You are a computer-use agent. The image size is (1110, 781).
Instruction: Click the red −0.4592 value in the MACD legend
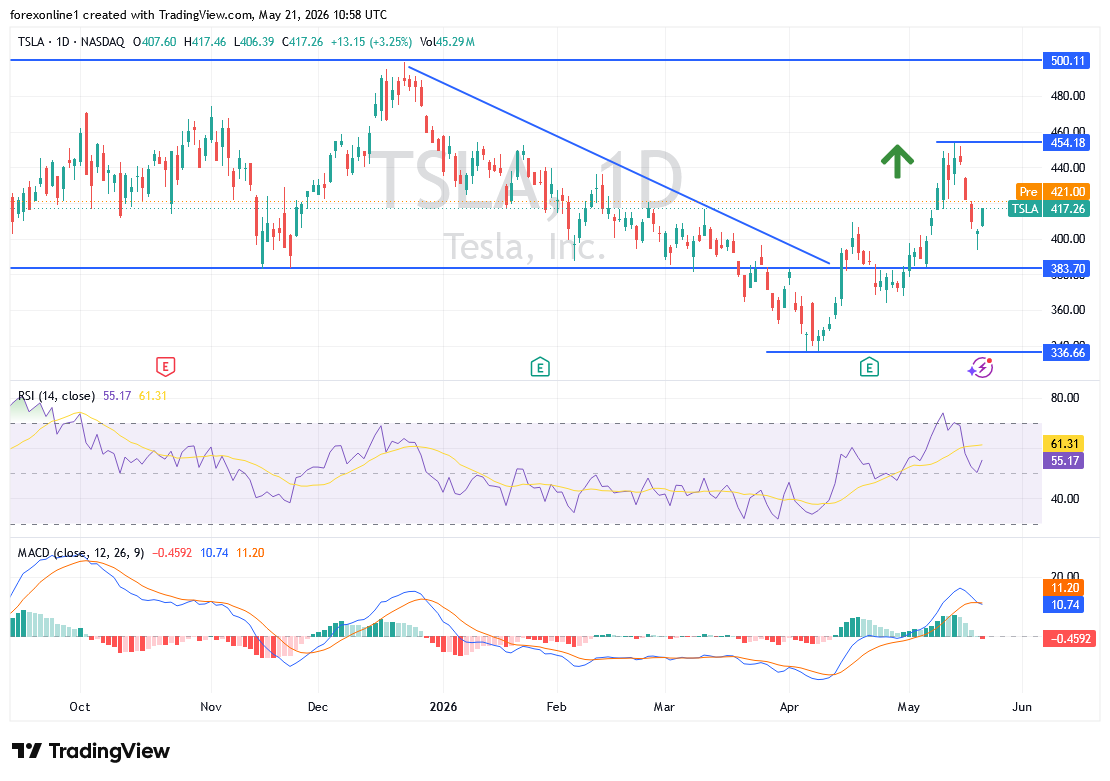[x=172, y=553]
